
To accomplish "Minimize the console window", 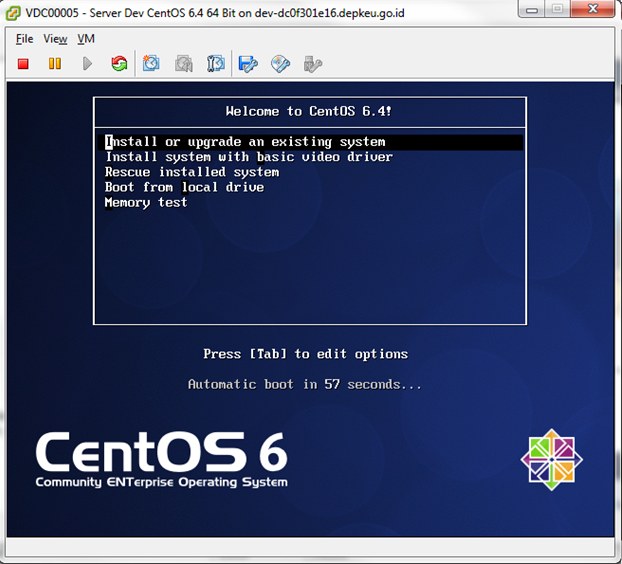I will tap(532, 10).
